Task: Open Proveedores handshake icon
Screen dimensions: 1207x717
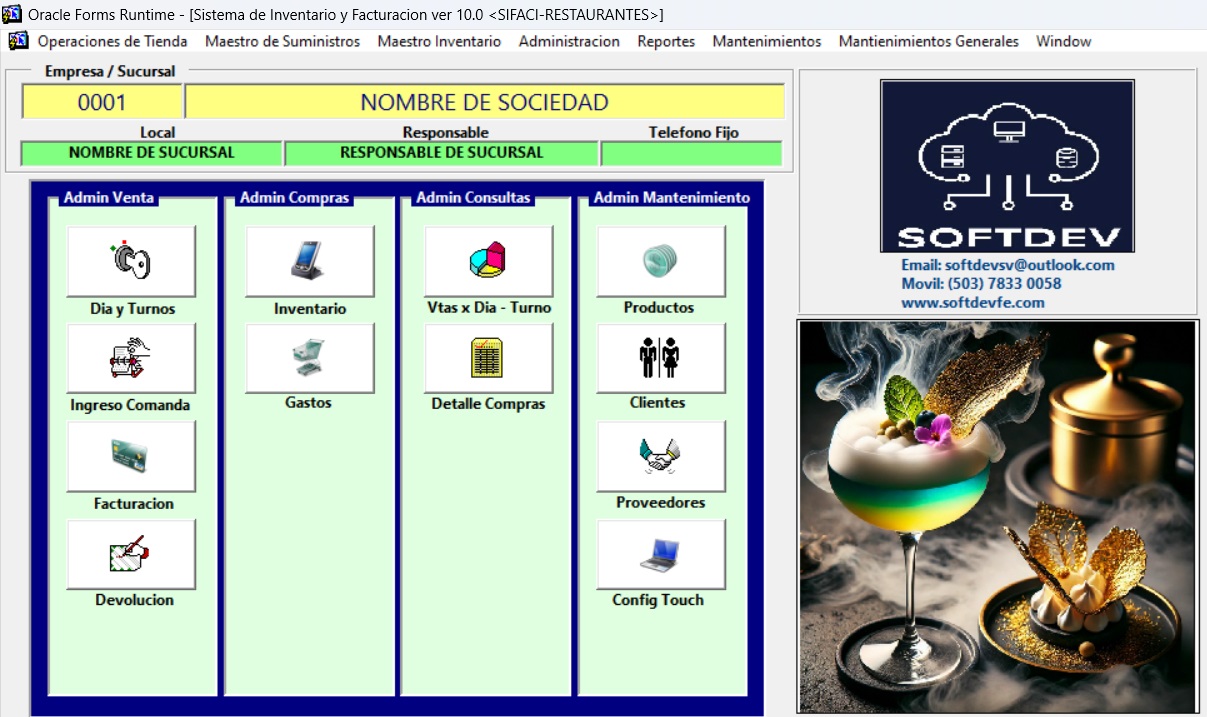Action: tap(660, 456)
